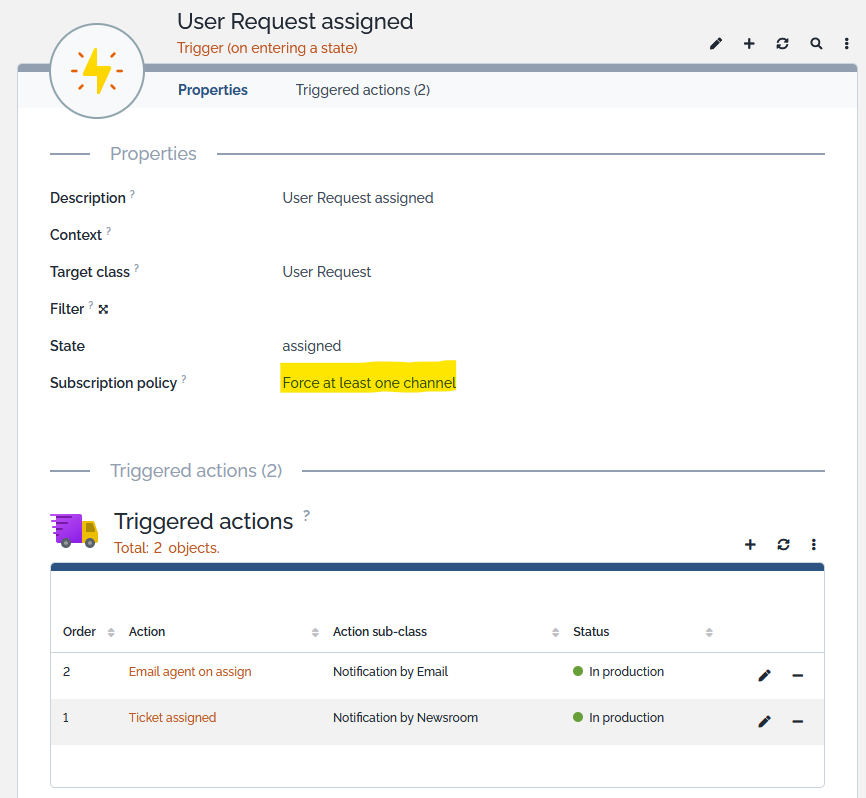
Task: Remove the Ticket assigned row
Action: pyautogui.click(x=797, y=721)
